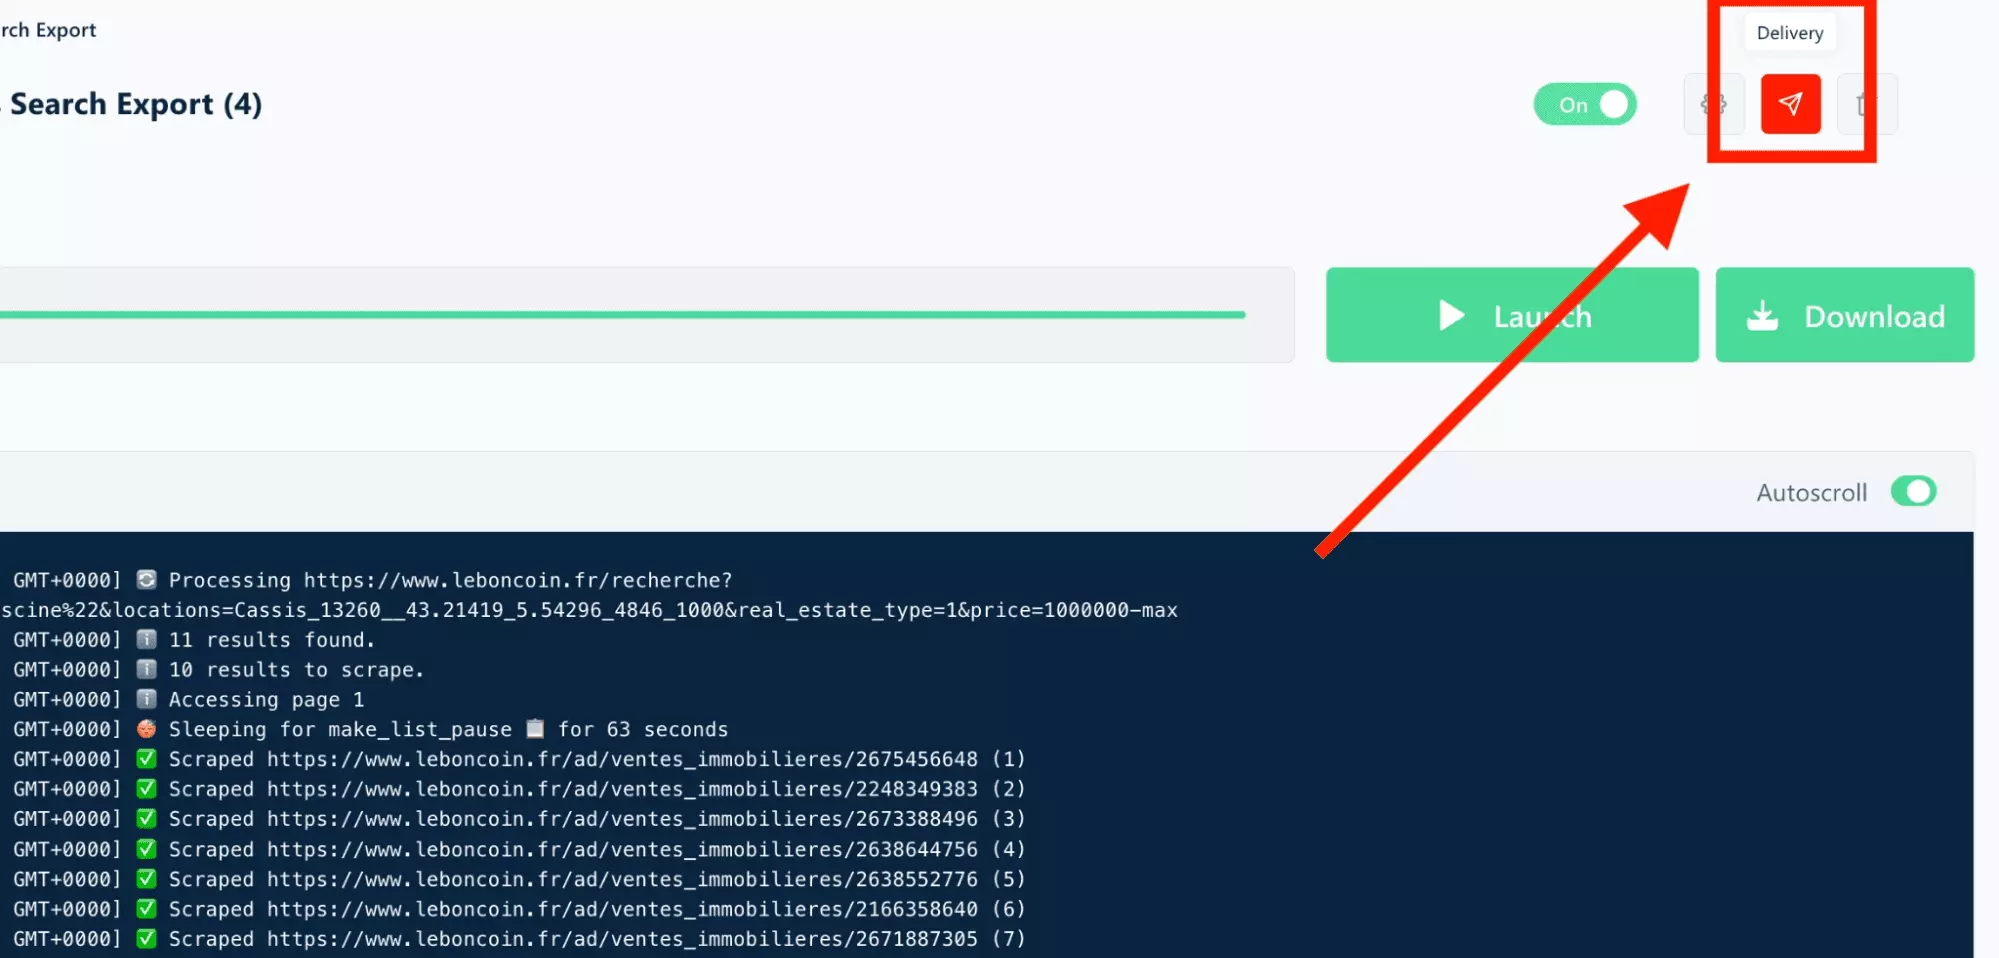
Task: Click info icon beside '11 results found'
Action: point(146,640)
